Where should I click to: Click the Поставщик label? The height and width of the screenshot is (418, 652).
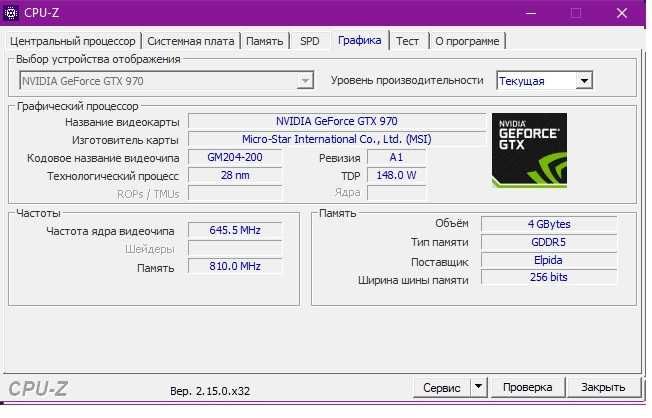pyautogui.click(x=440, y=262)
